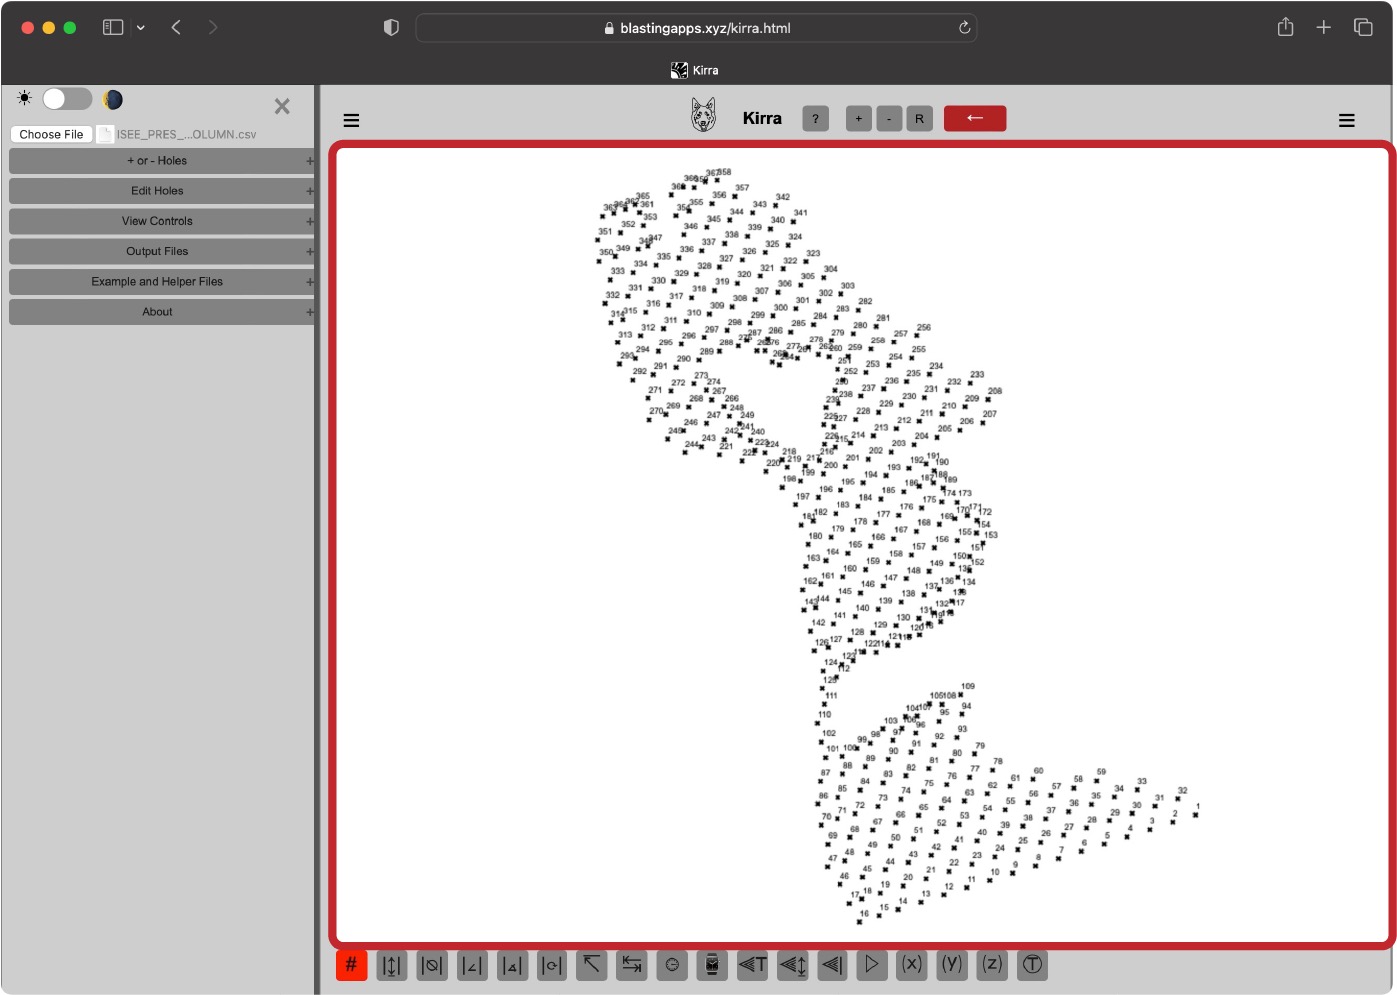Toggle the light/dark mode switch
This screenshot has height=995, width=1397.
point(67,99)
